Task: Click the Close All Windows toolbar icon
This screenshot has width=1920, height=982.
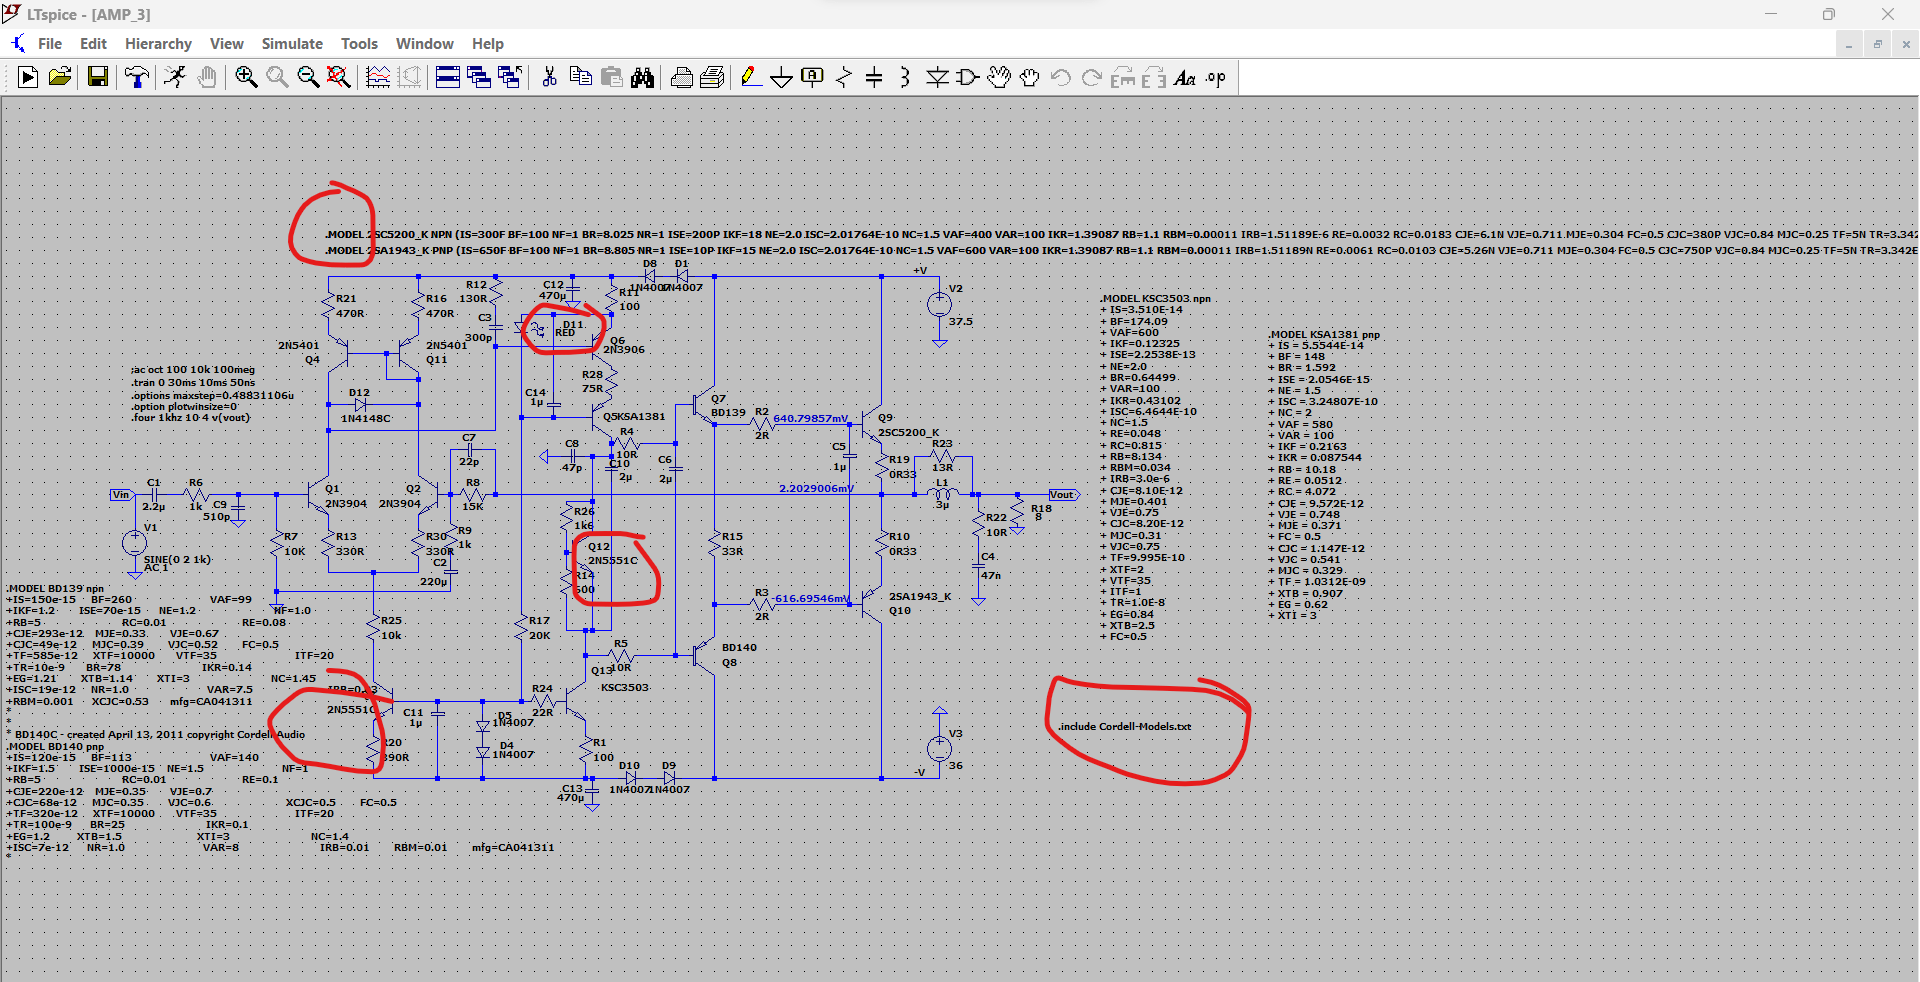Action: pyautogui.click(x=510, y=77)
